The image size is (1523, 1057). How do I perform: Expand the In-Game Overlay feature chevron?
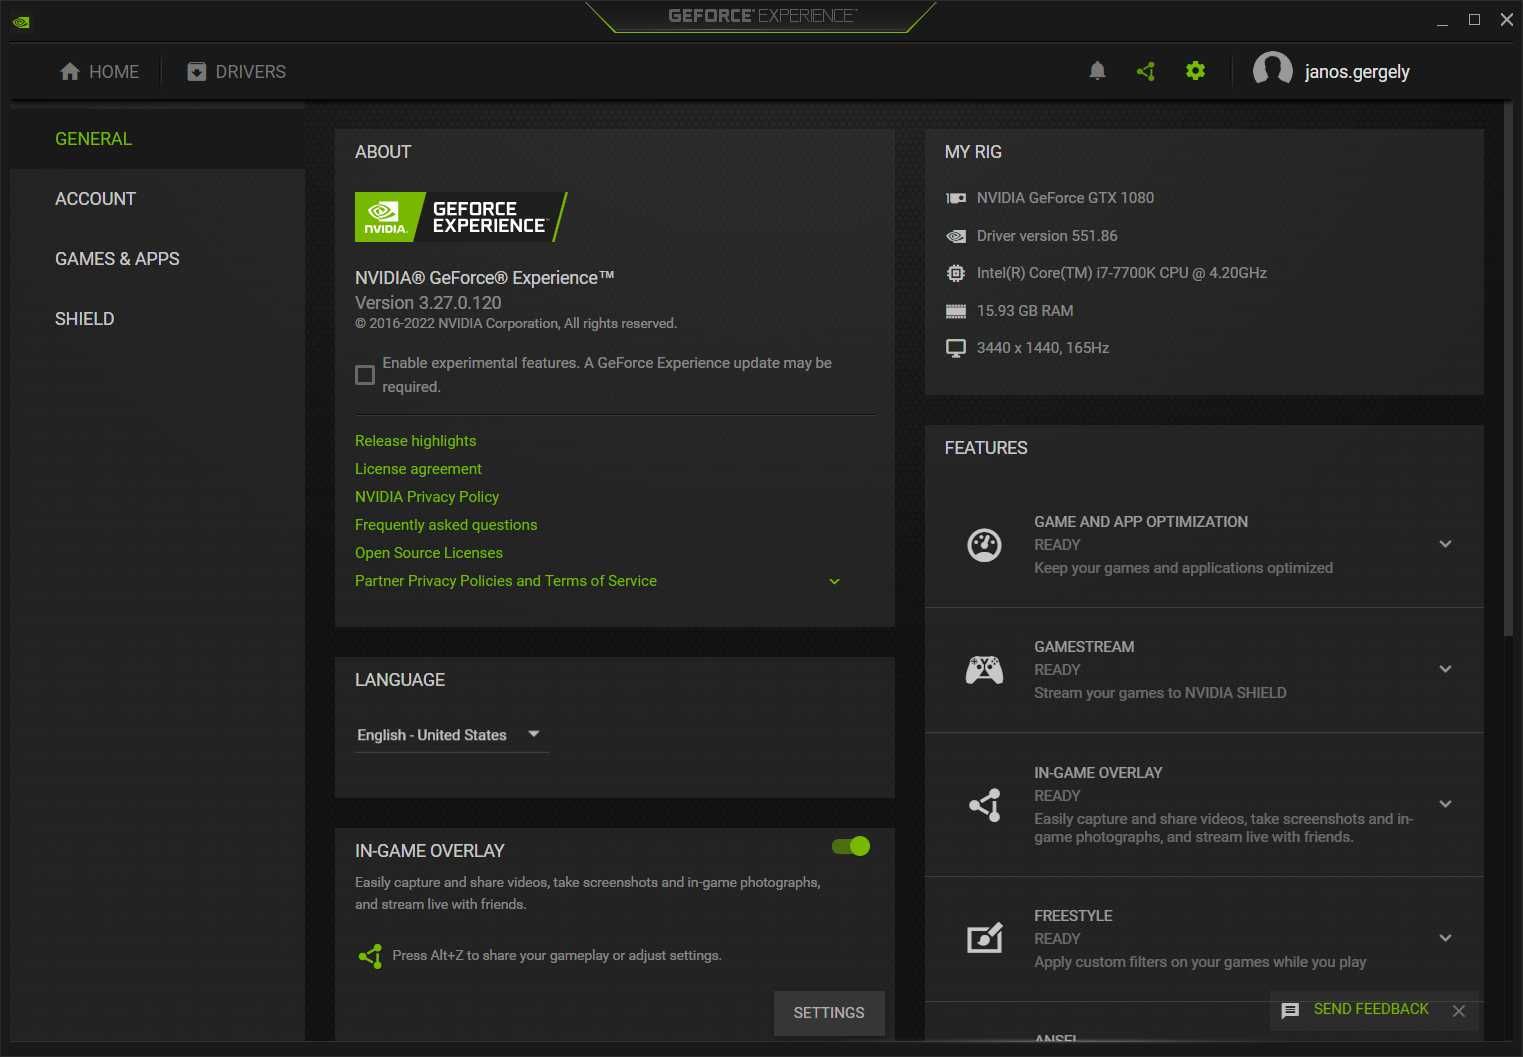(1445, 804)
